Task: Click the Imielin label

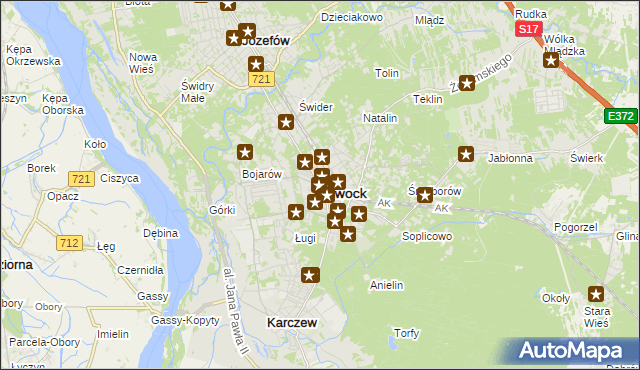Action: [x=113, y=335]
